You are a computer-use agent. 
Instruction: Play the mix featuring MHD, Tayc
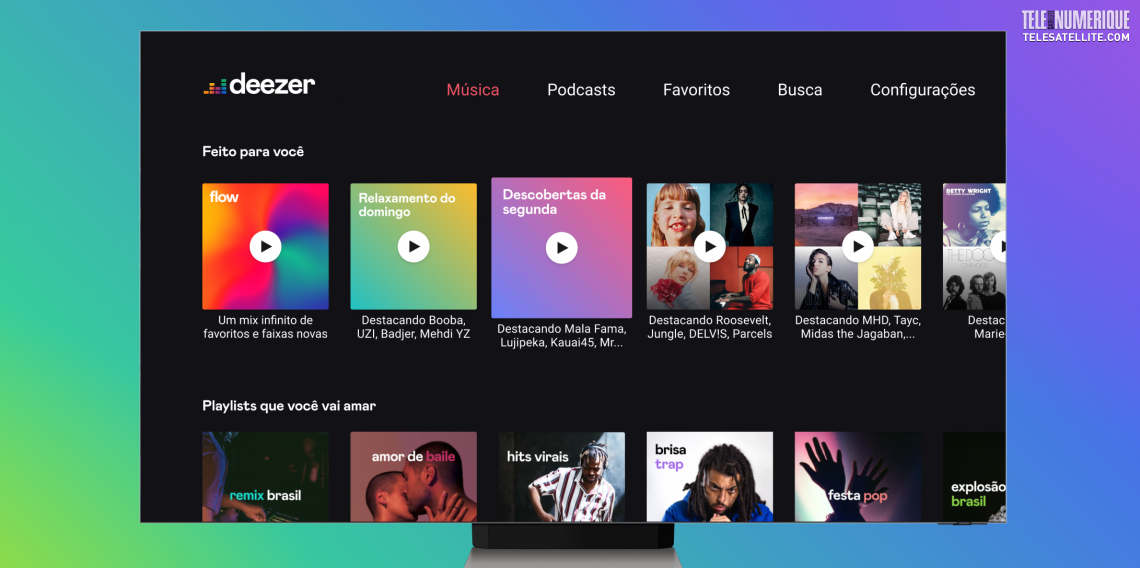coord(858,247)
